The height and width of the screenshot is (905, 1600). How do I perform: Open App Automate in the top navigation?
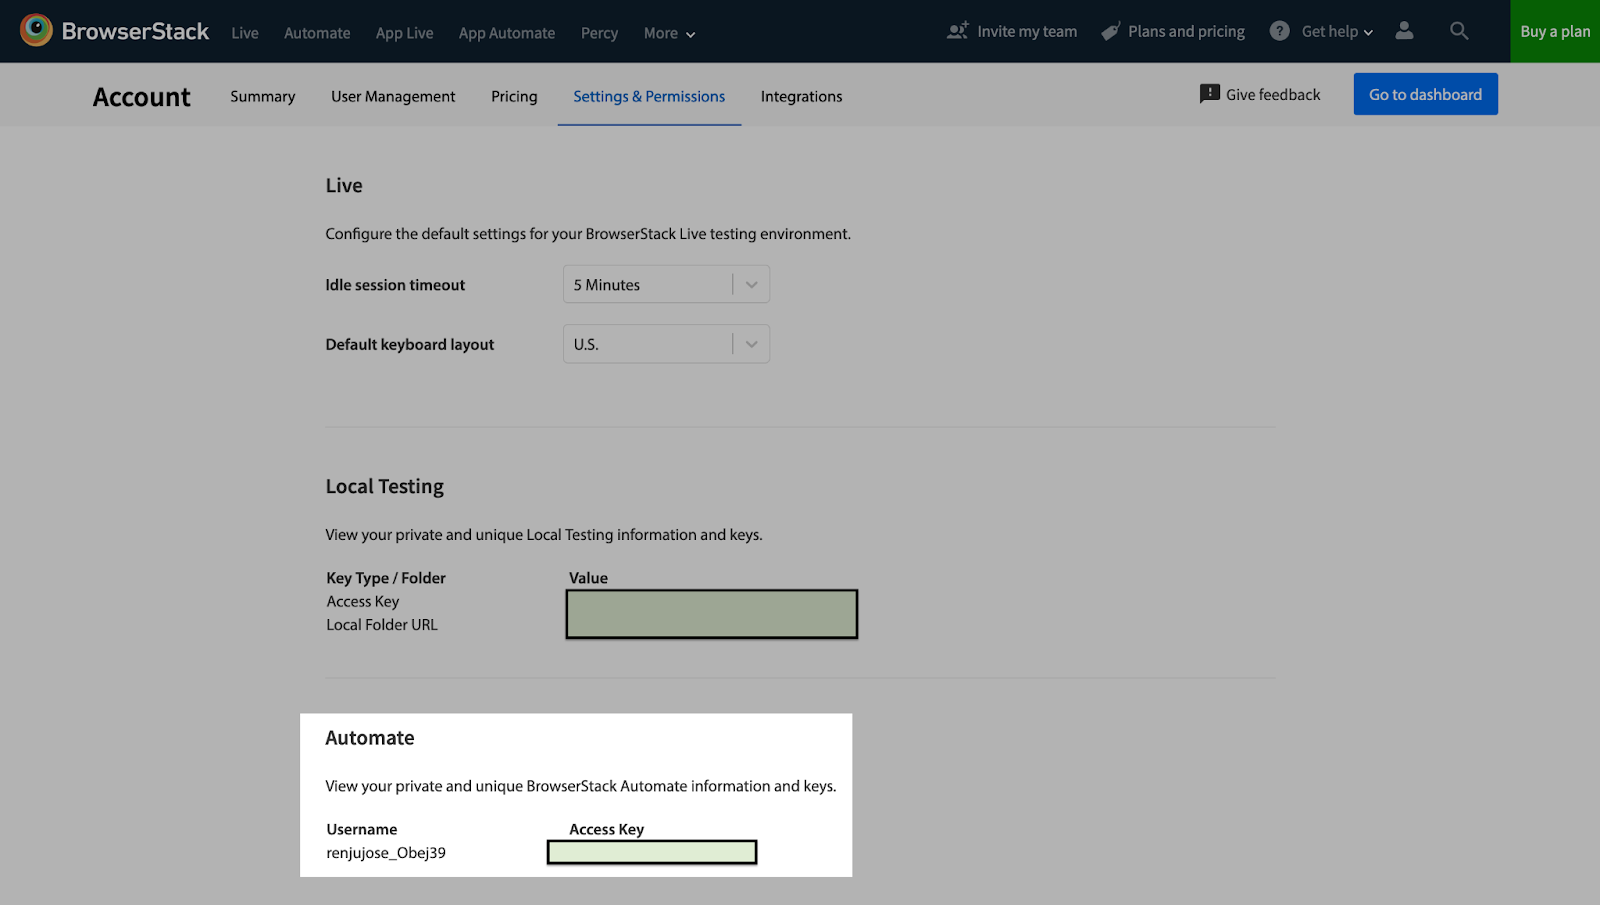point(507,33)
